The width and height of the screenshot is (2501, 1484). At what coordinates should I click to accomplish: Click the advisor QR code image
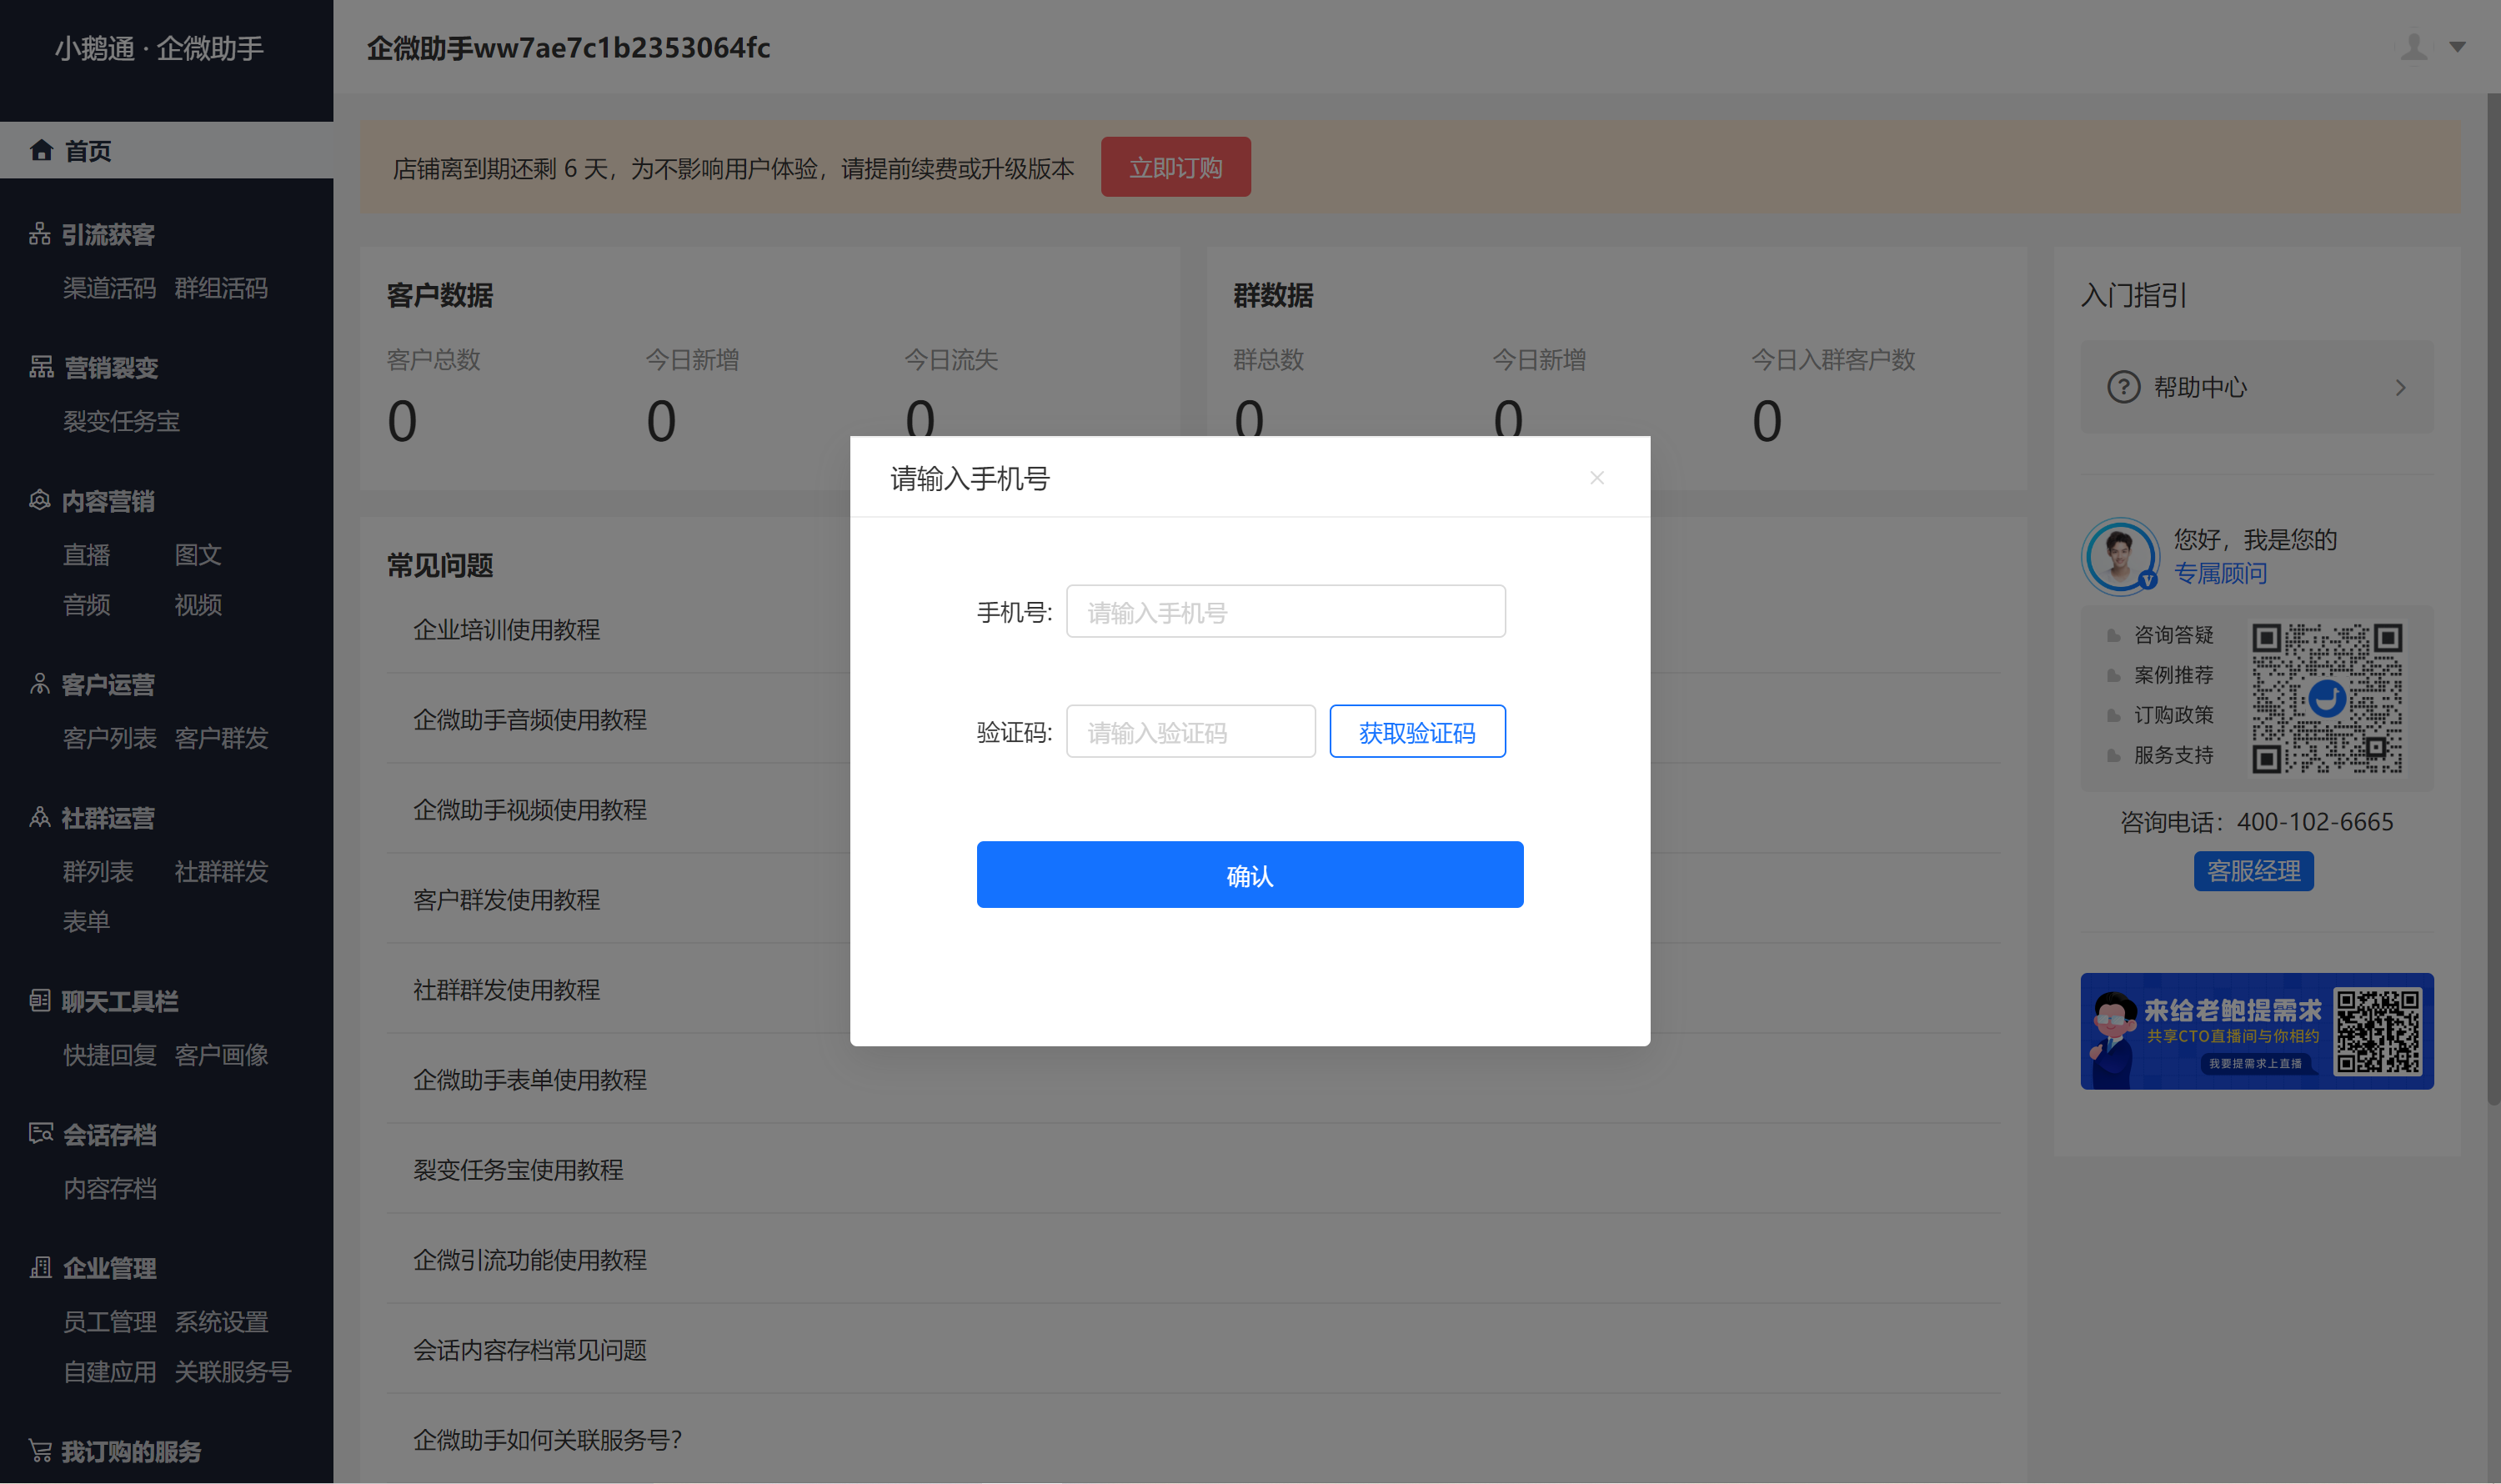tap(2327, 697)
